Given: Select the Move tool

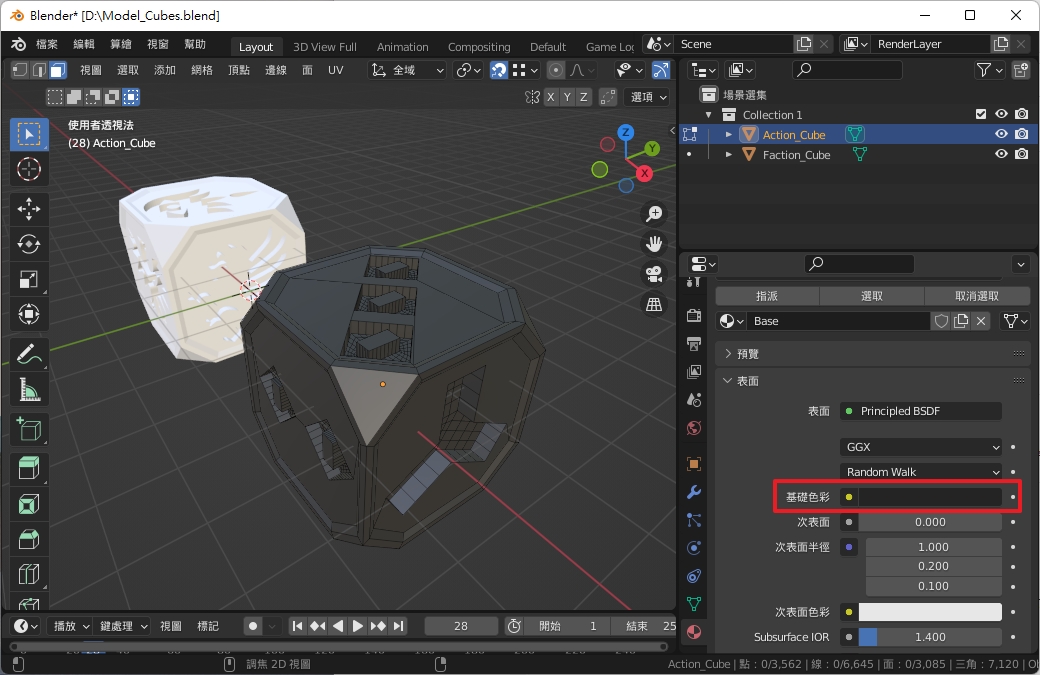Looking at the screenshot, I should pyautogui.click(x=29, y=208).
